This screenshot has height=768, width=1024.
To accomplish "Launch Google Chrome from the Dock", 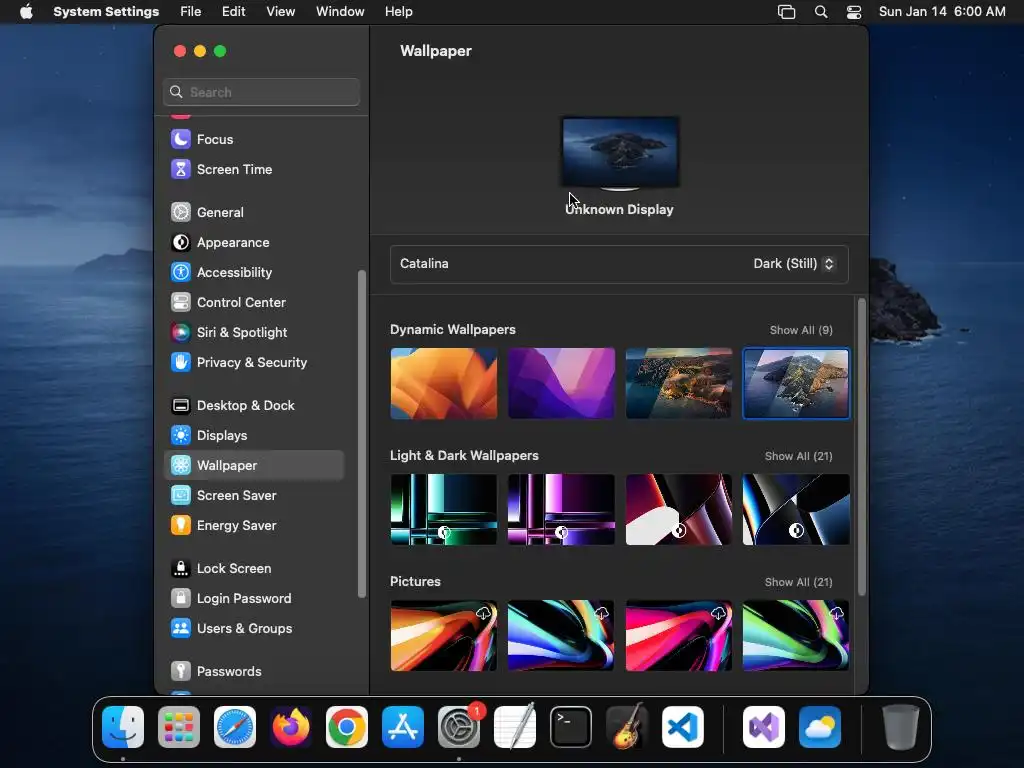I will 347,727.
